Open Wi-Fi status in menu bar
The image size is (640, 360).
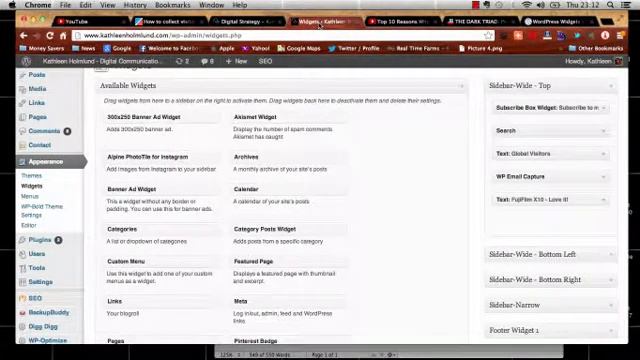[527, 5]
